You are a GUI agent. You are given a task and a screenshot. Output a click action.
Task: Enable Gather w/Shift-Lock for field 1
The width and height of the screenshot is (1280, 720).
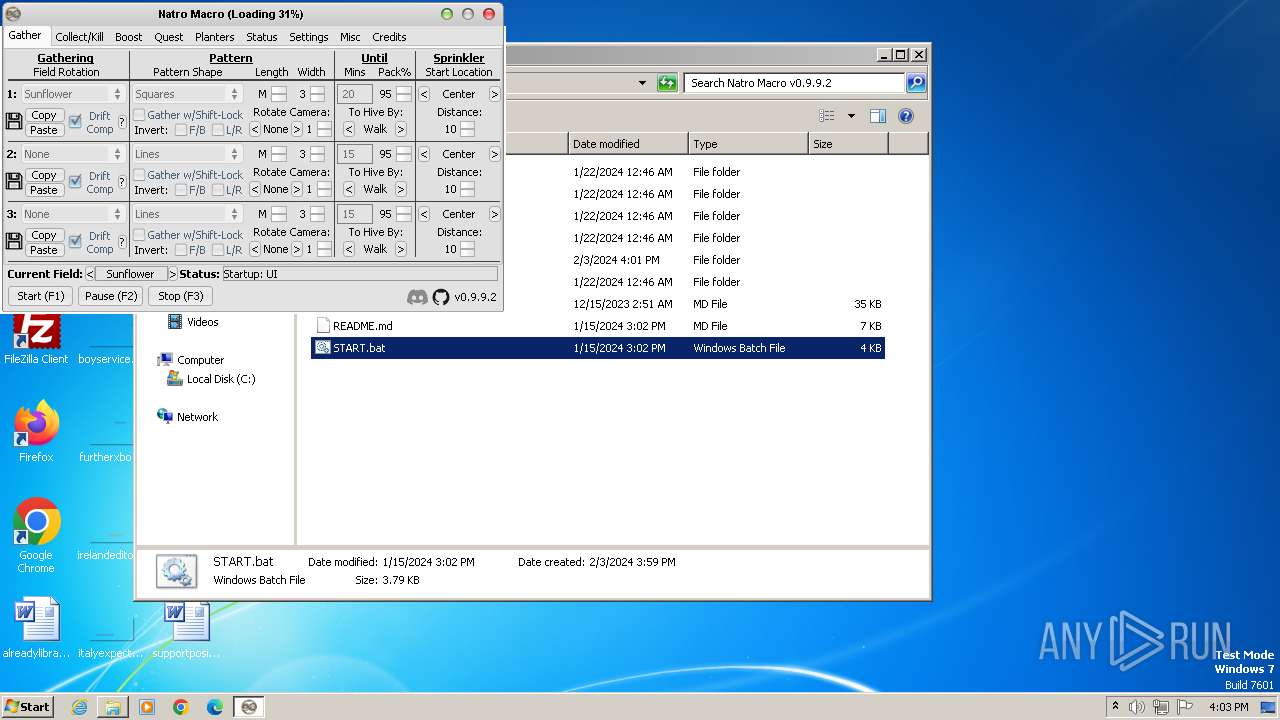coord(140,115)
